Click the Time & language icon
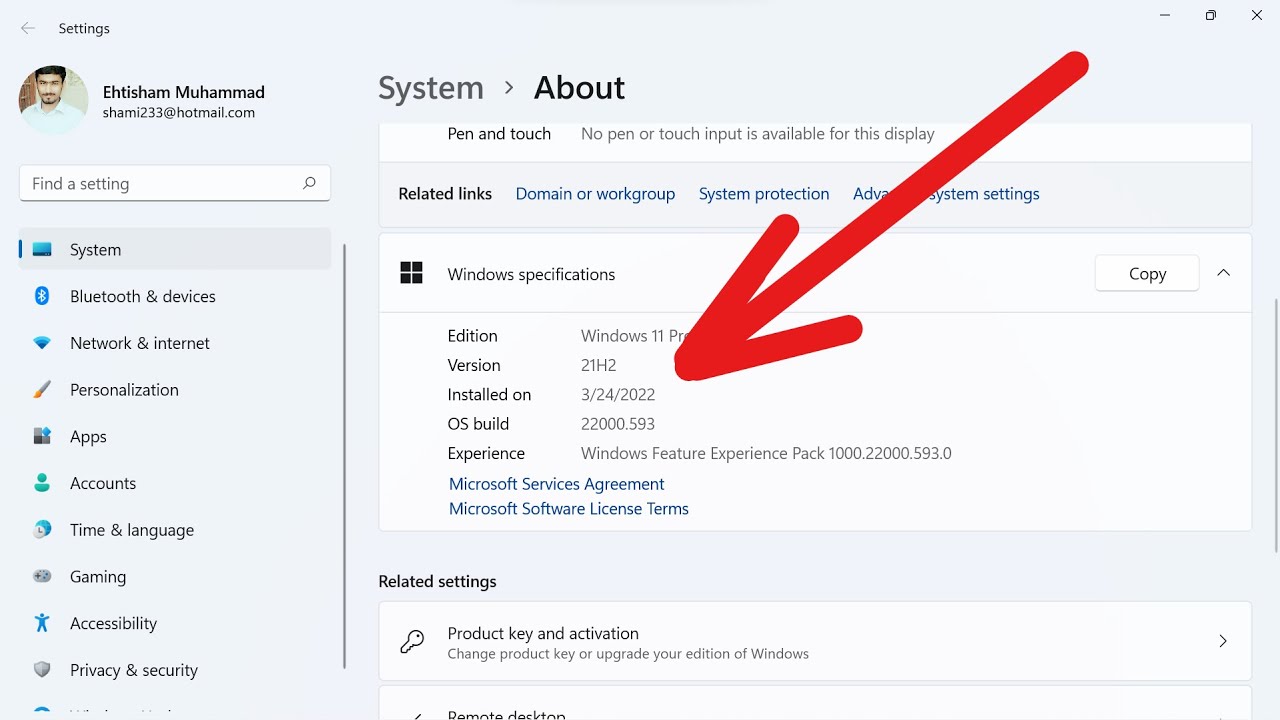 [x=42, y=530]
